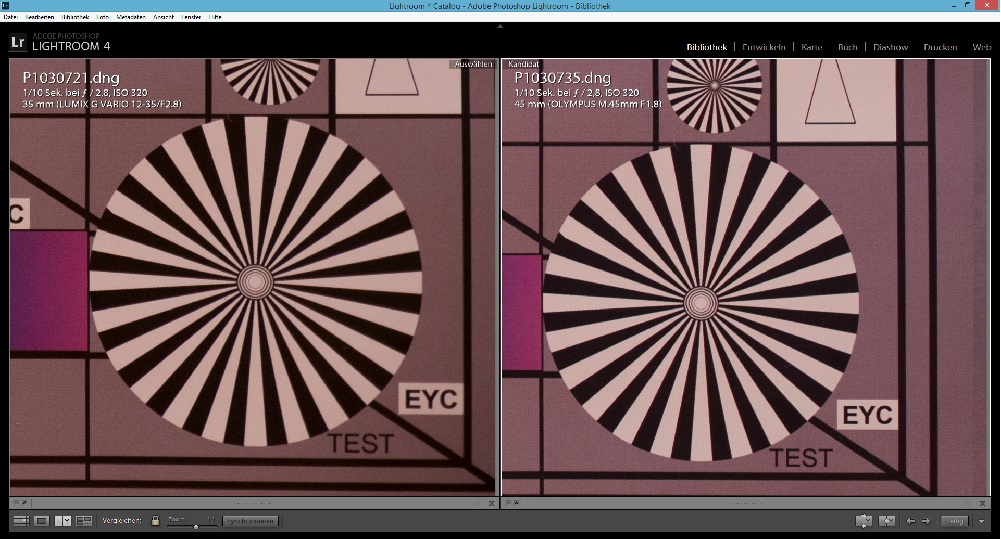
Task: Select previous photo arrow
Action: tap(911, 521)
